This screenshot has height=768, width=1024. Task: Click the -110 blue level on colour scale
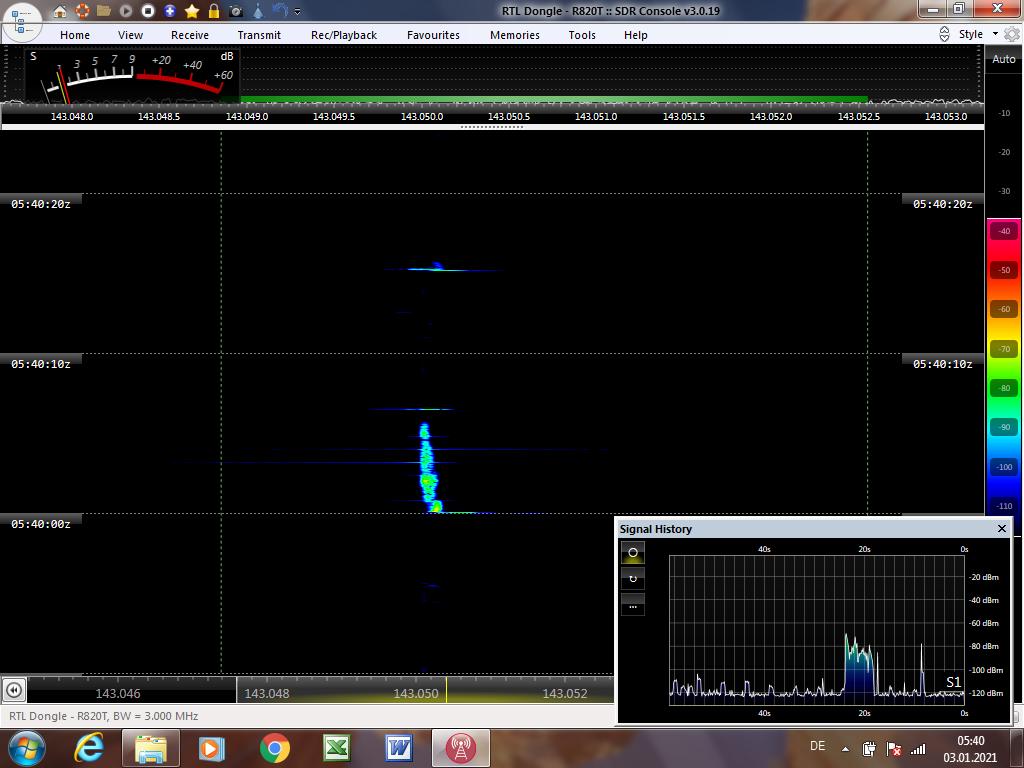tap(1004, 506)
